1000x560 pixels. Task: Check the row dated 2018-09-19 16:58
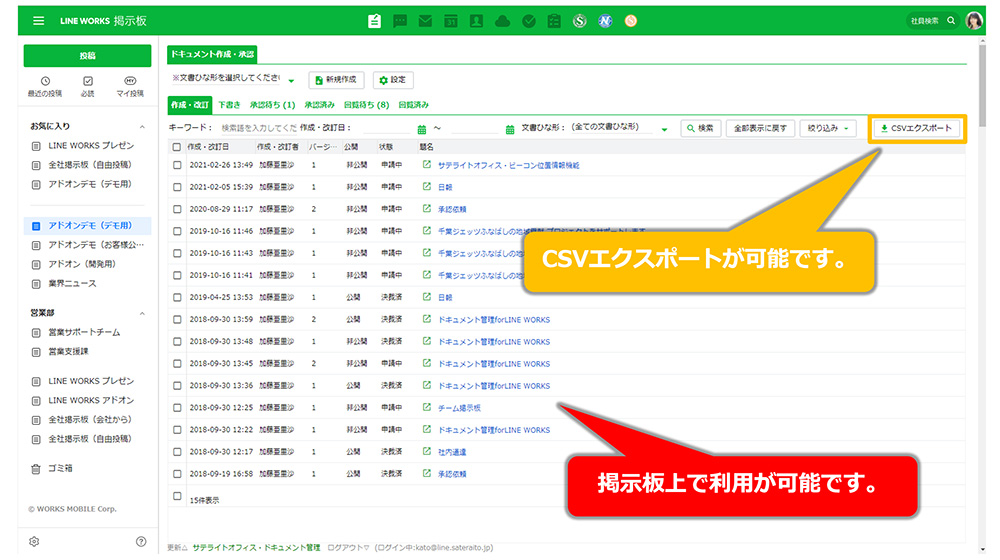pyautogui.click(x=177, y=474)
